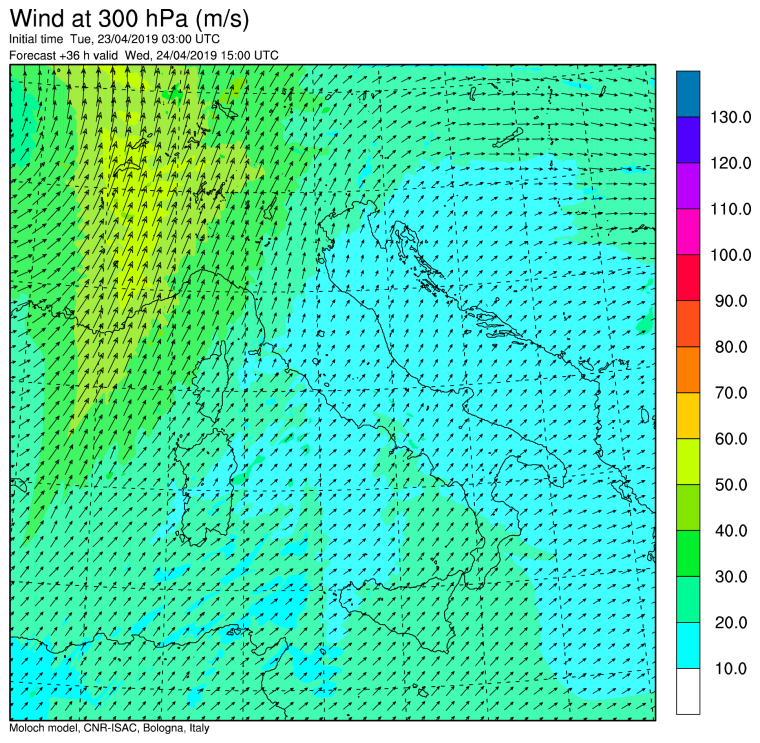Pick the magenta swatch between 100 and 110
This screenshot has width=760, height=743.
[x=688, y=232]
